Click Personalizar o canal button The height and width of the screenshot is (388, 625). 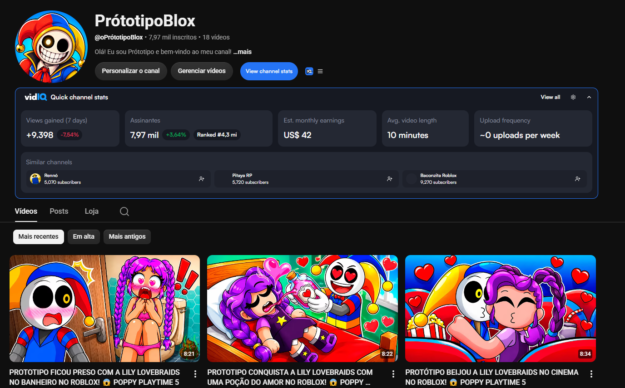pyautogui.click(x=131, y=71)
